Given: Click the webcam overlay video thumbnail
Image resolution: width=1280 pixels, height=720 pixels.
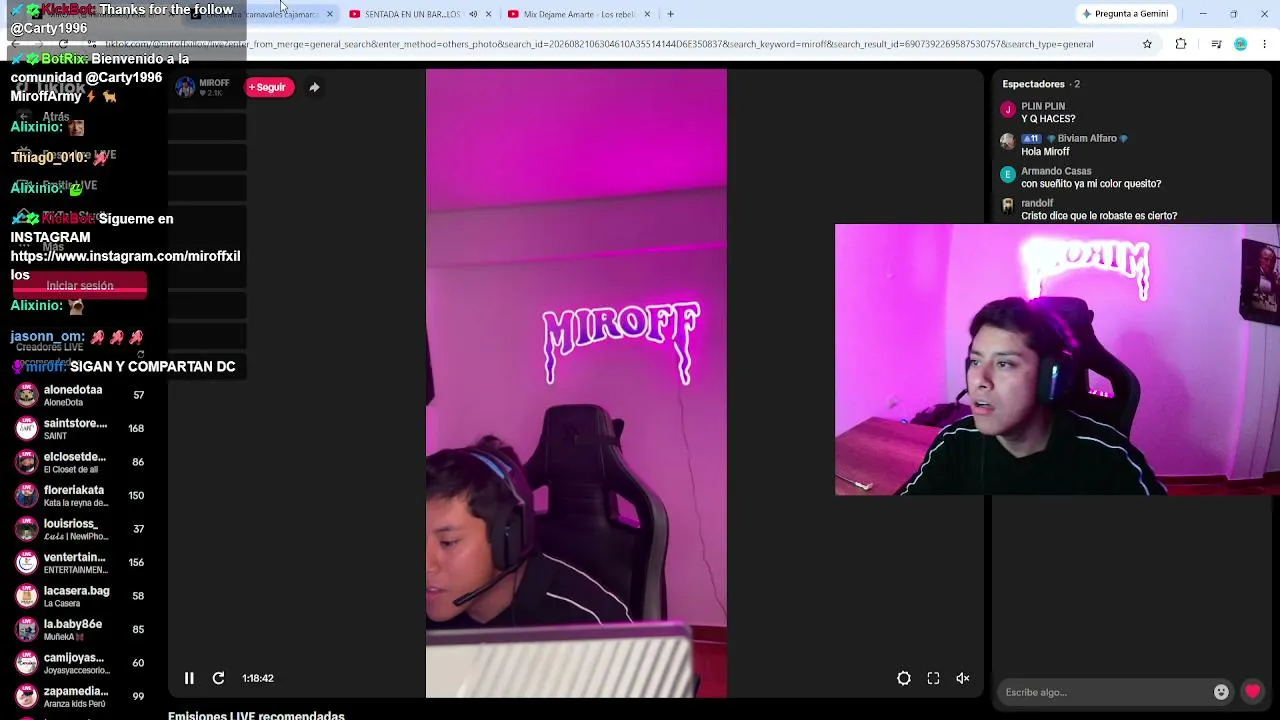Looking at the screenshot, I should (1057, 360).
